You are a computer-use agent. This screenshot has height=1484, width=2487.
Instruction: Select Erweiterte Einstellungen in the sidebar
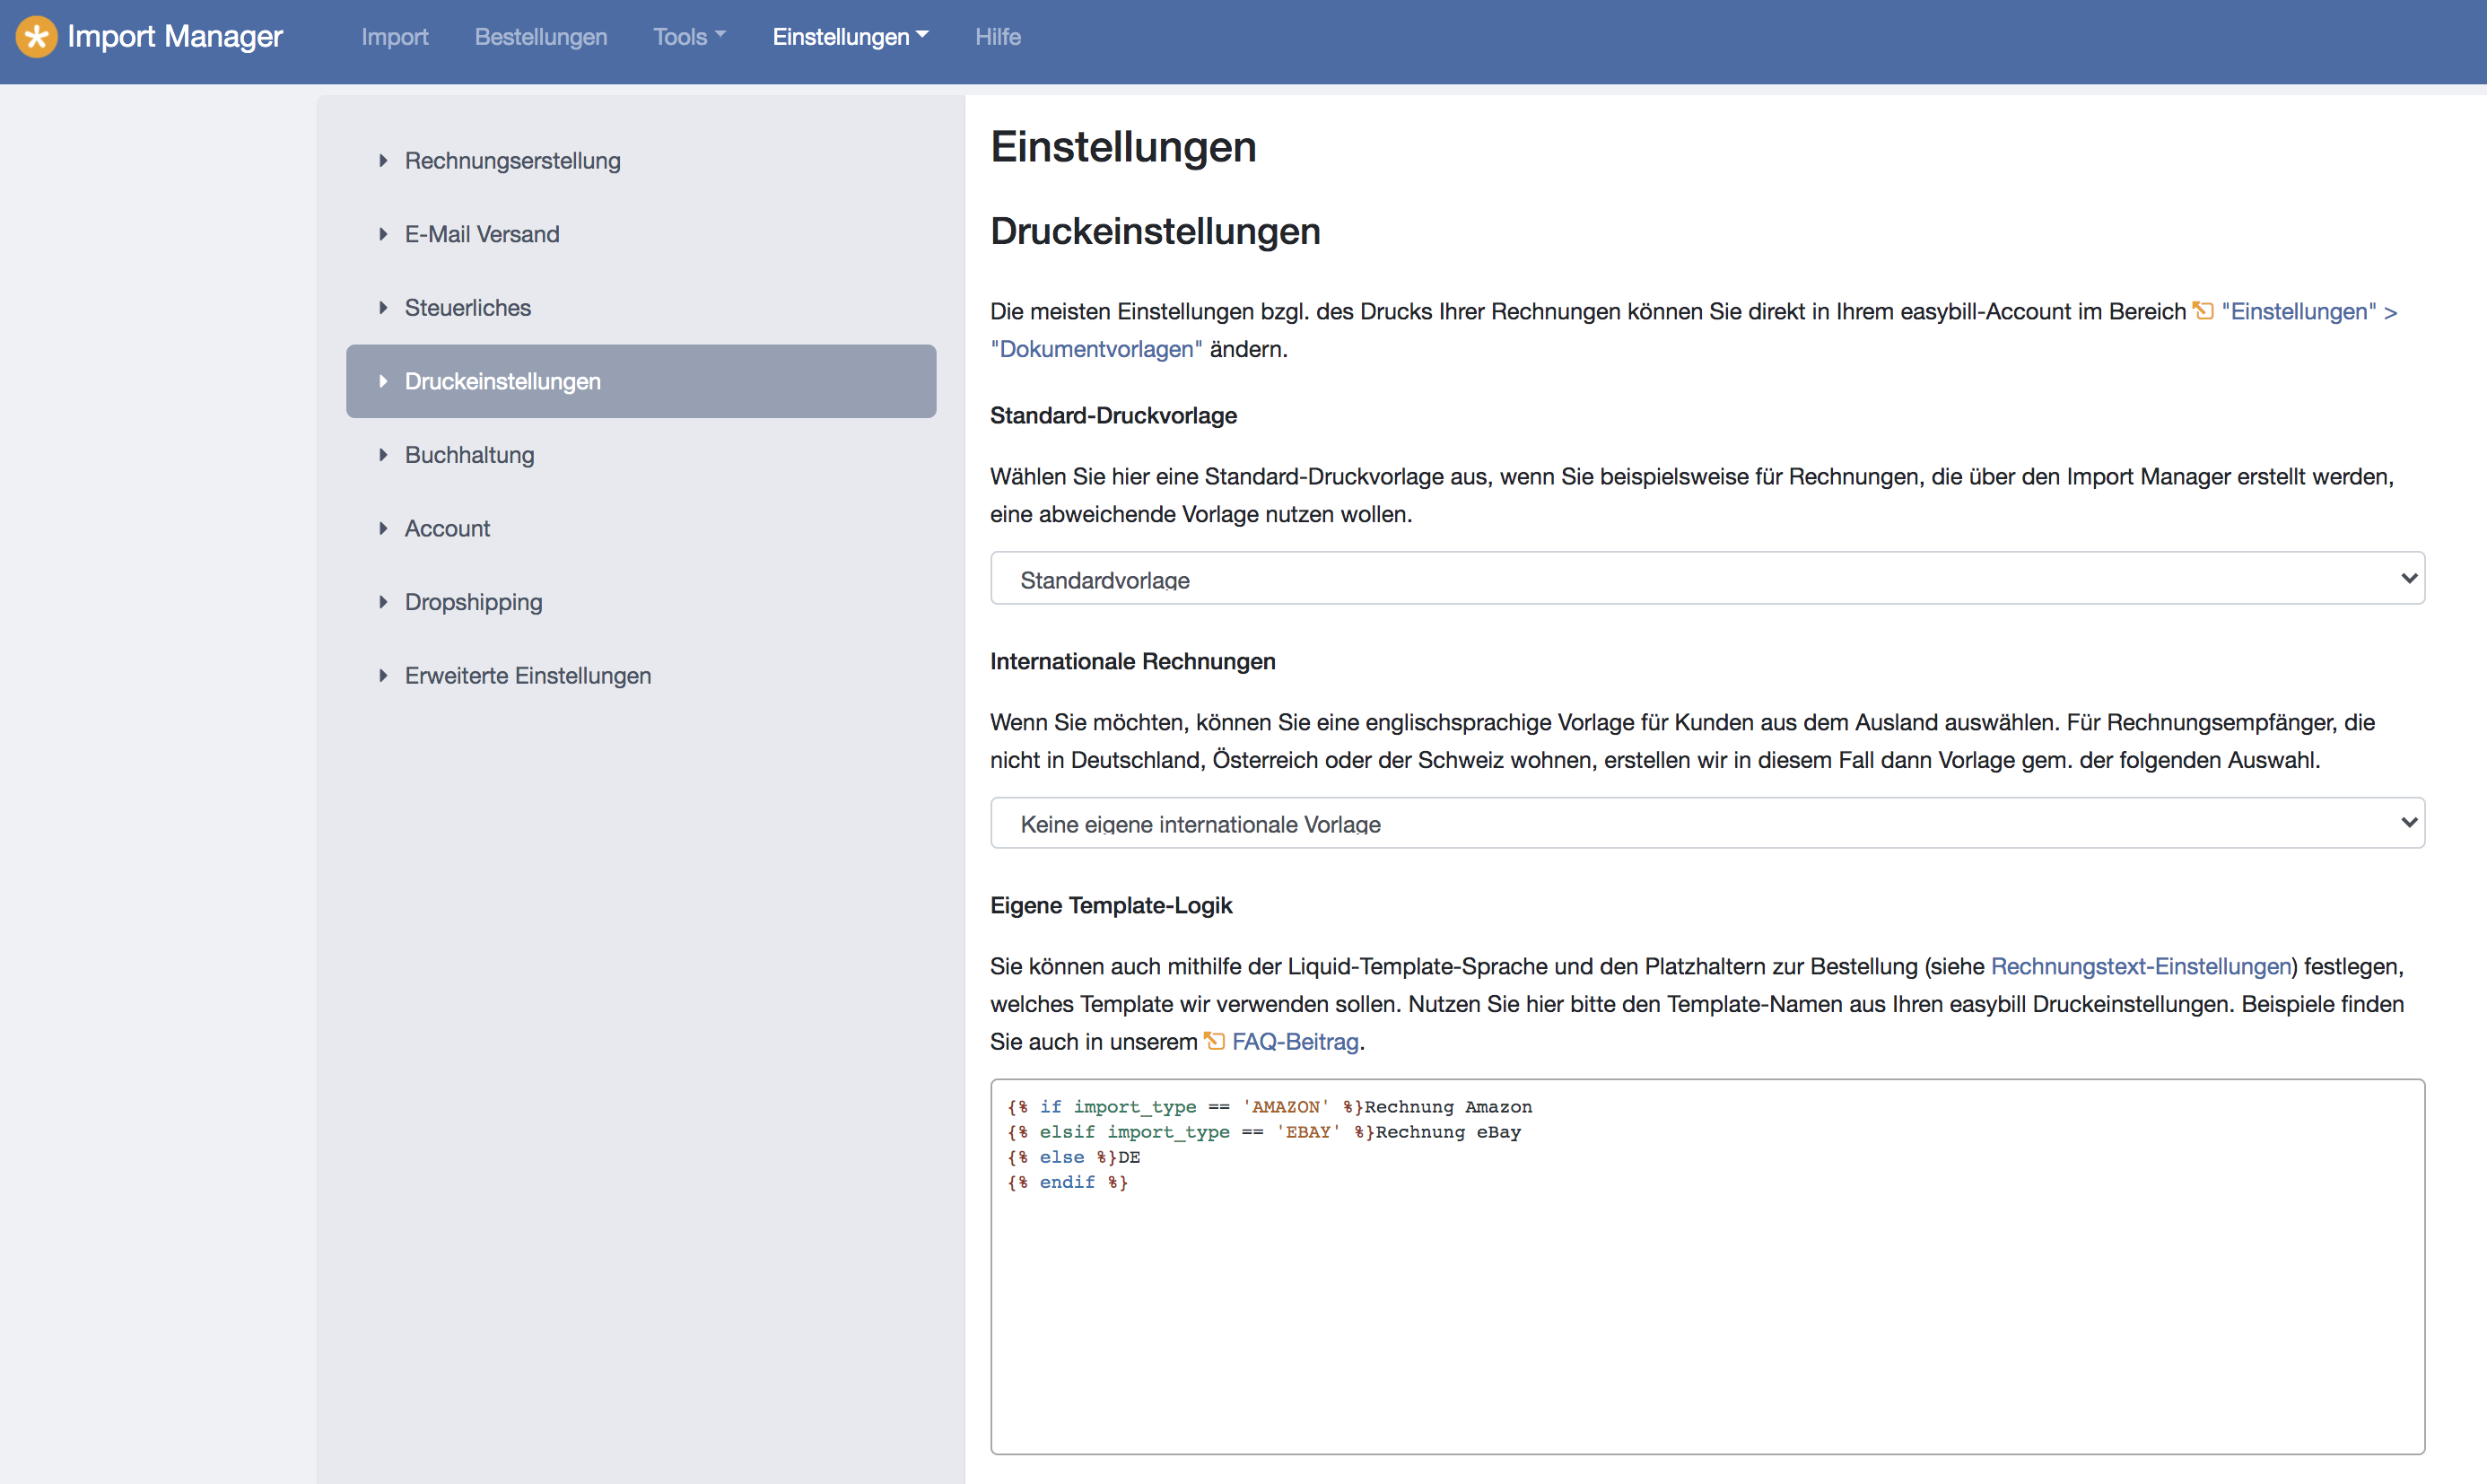pyautogui.click(x=527, y=676)
